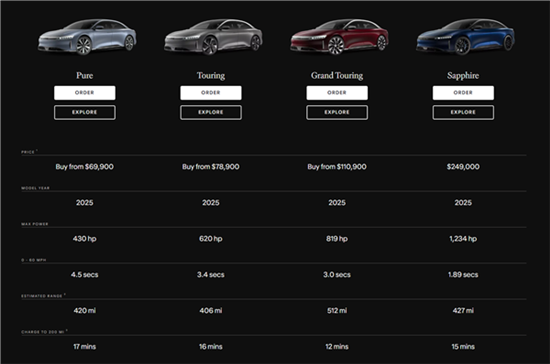
Task: Order the Grand Touring model
Action: coord(337,93)
